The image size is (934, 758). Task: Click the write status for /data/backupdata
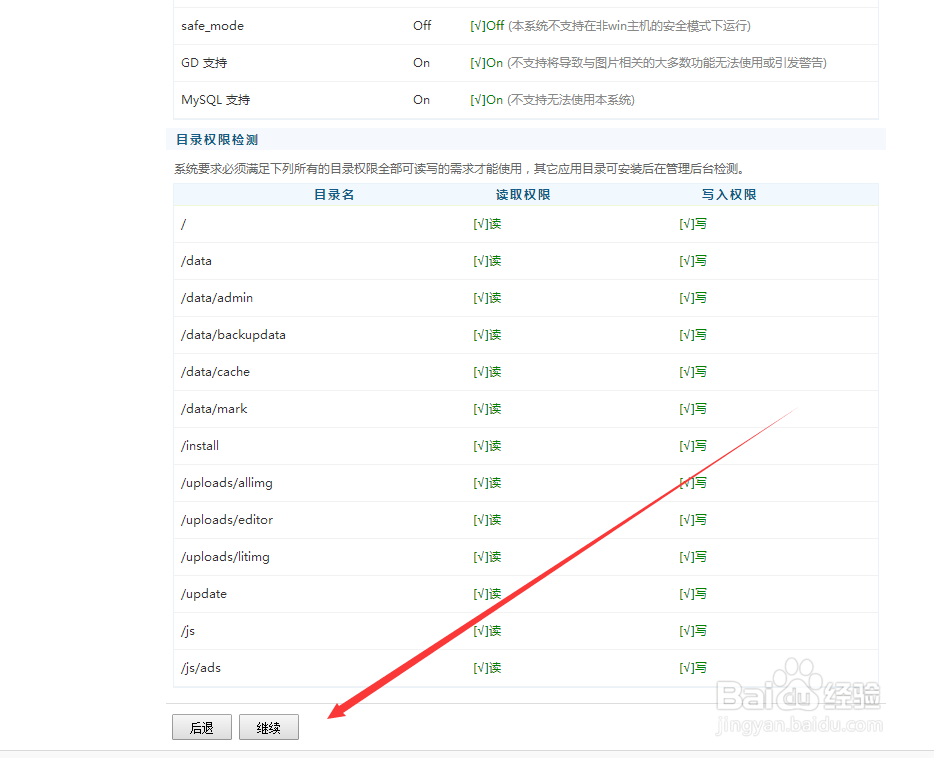pos(693,335)
